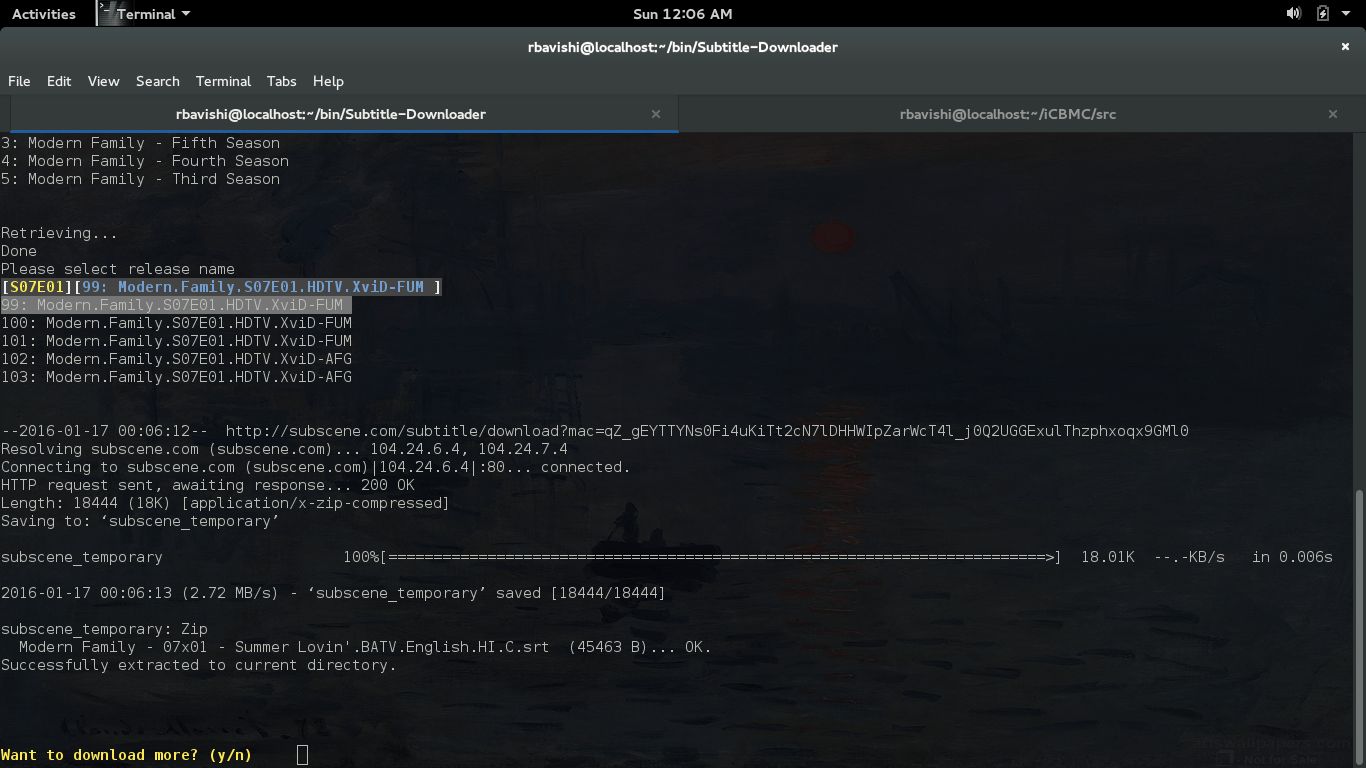The image size is (1366, 768).
Task: Open the Terminal menu in menu bar
Action: click(223, 81)
